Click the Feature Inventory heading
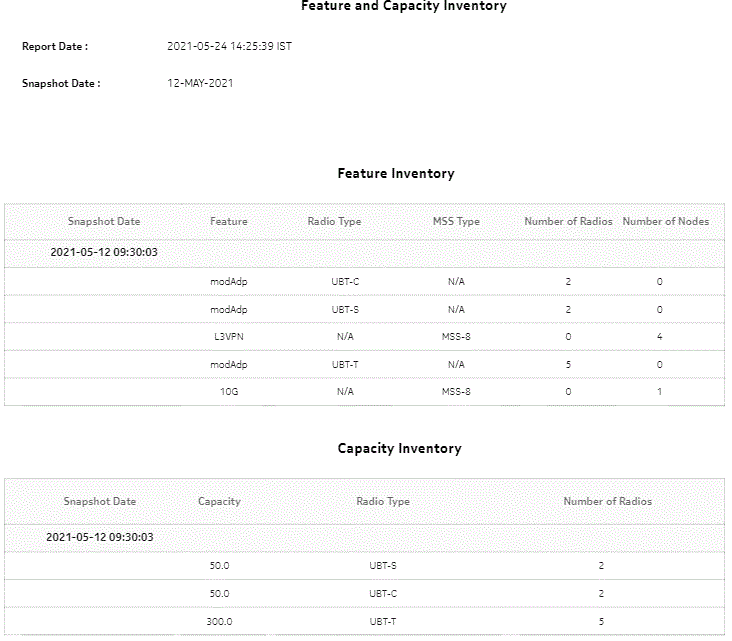 pyautogui.click(x=396, y=173)
